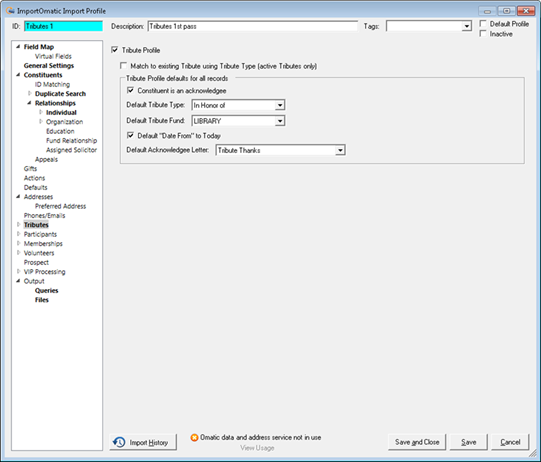Select ID Matching in the tree
541x462 pixels.
tap(52, 84)
